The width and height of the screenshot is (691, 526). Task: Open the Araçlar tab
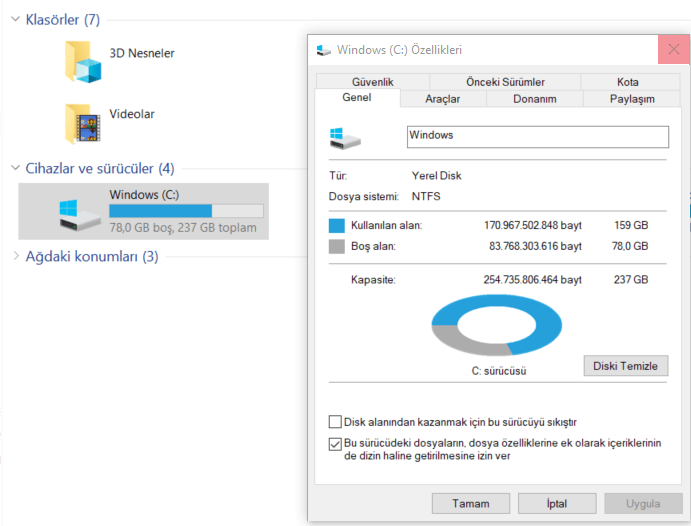tap(442, 99)
